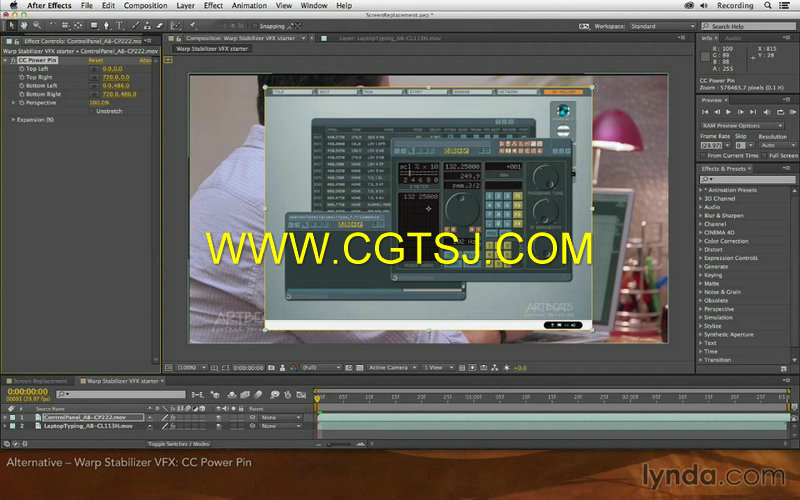Enable the Snapping checkbox
800x500 pixels.
255,26
